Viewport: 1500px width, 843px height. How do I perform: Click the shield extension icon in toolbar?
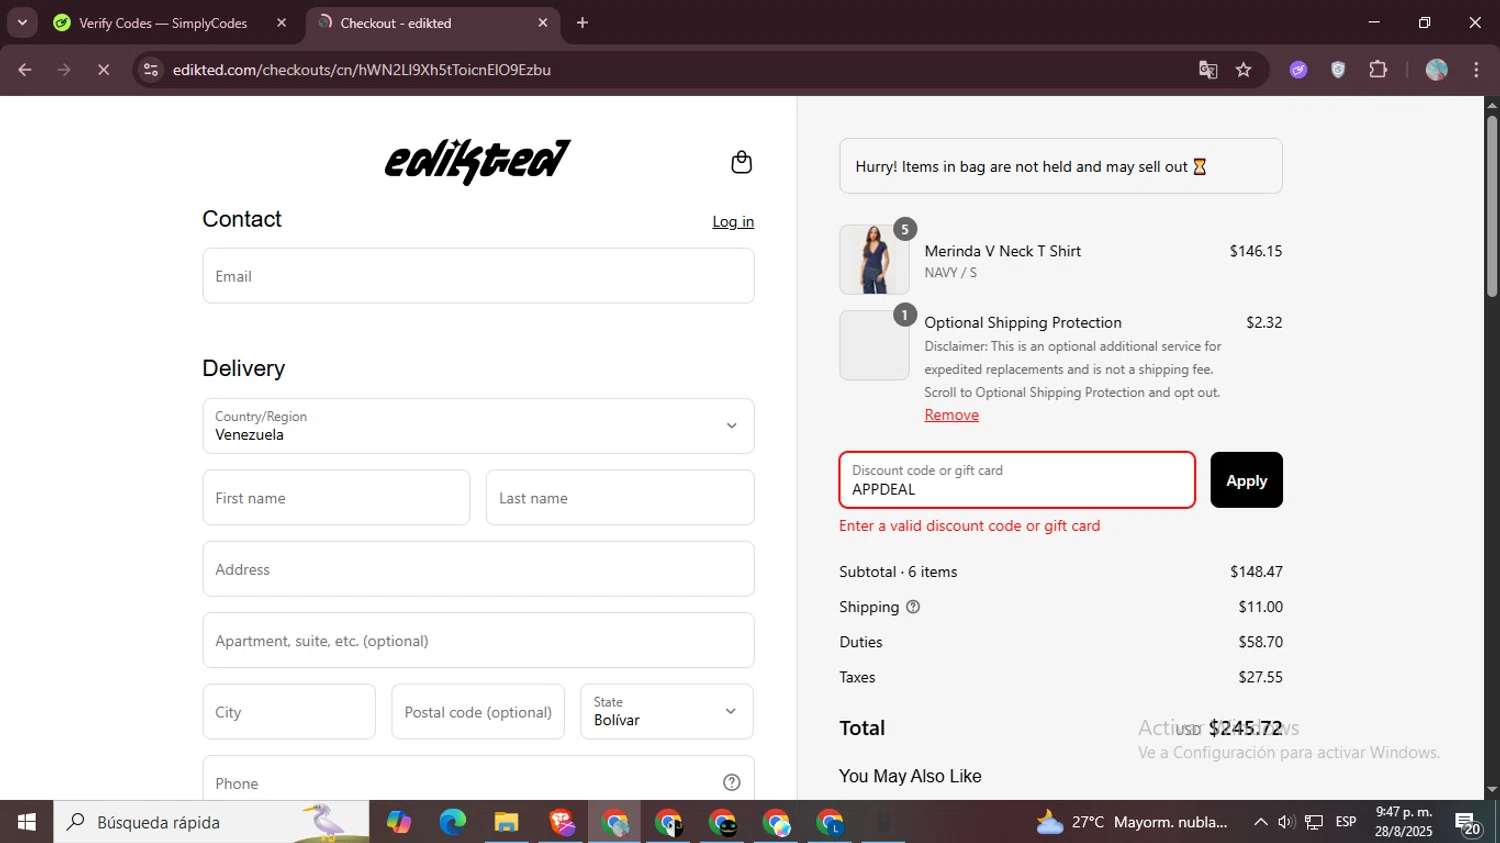point(1338,70)
